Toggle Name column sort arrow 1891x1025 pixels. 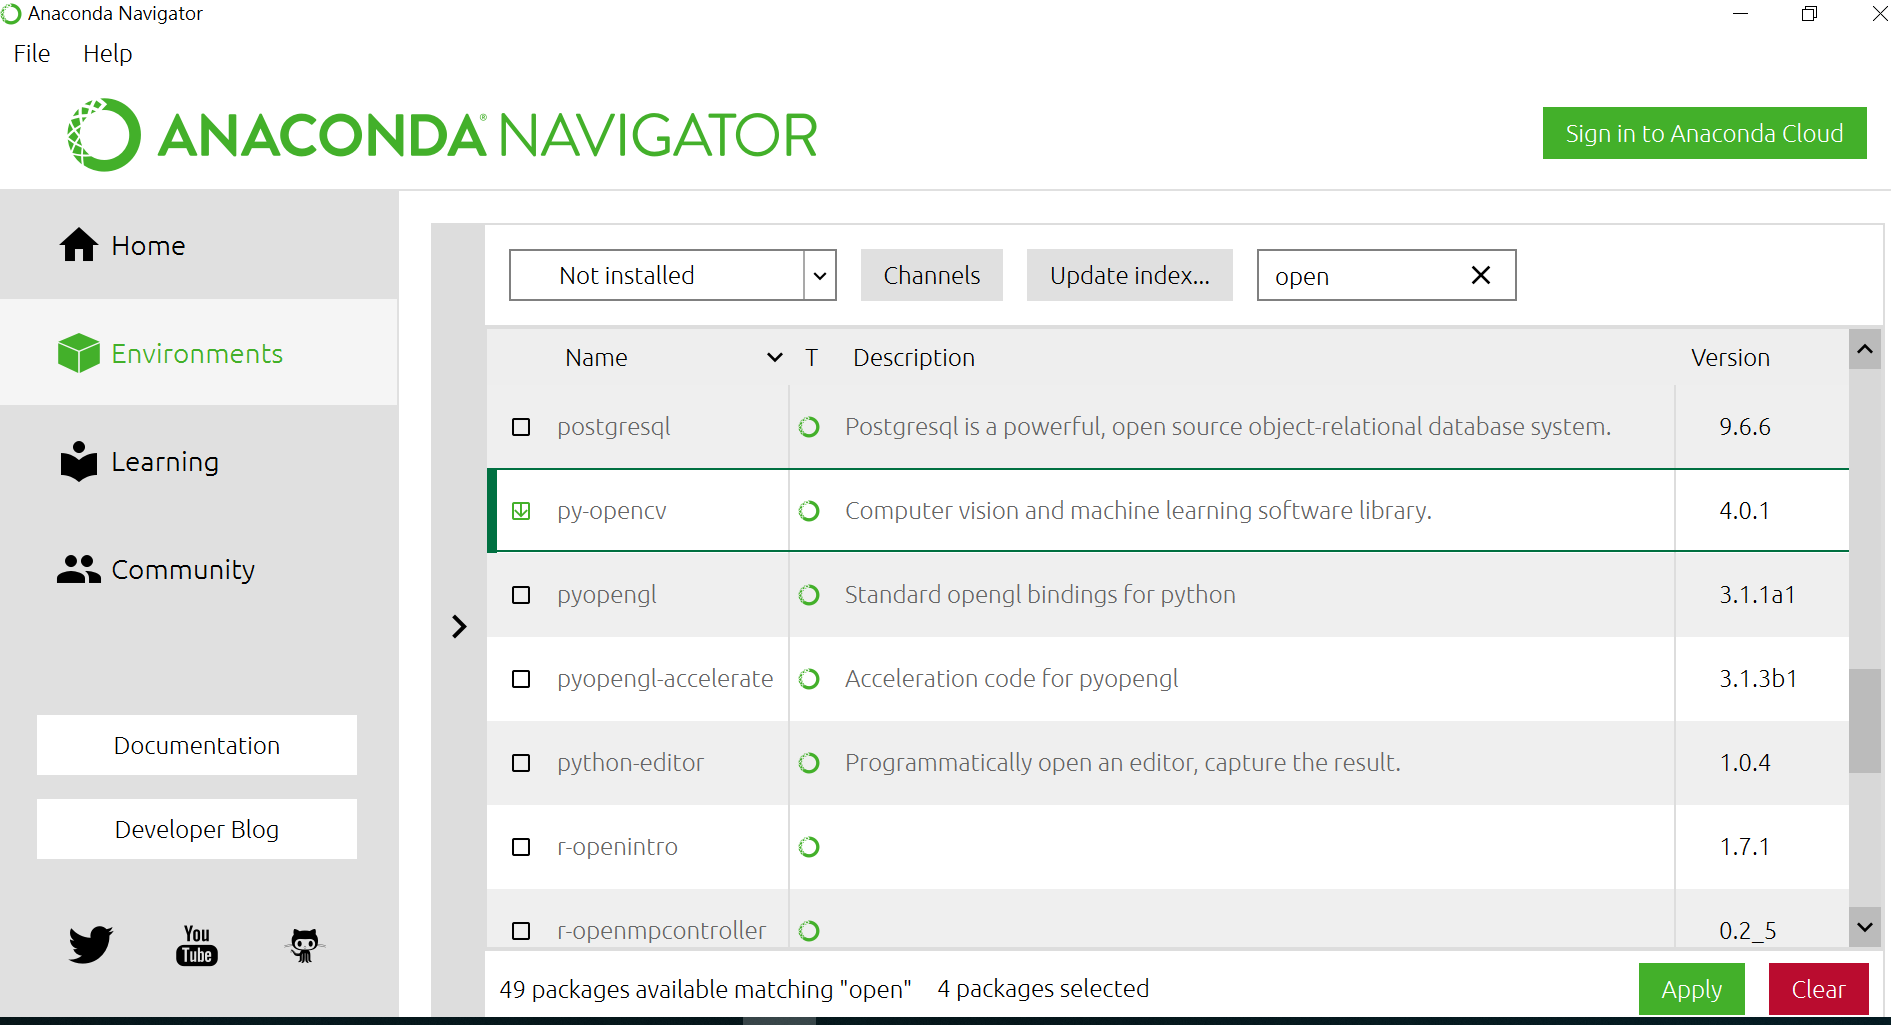(774, 357)
